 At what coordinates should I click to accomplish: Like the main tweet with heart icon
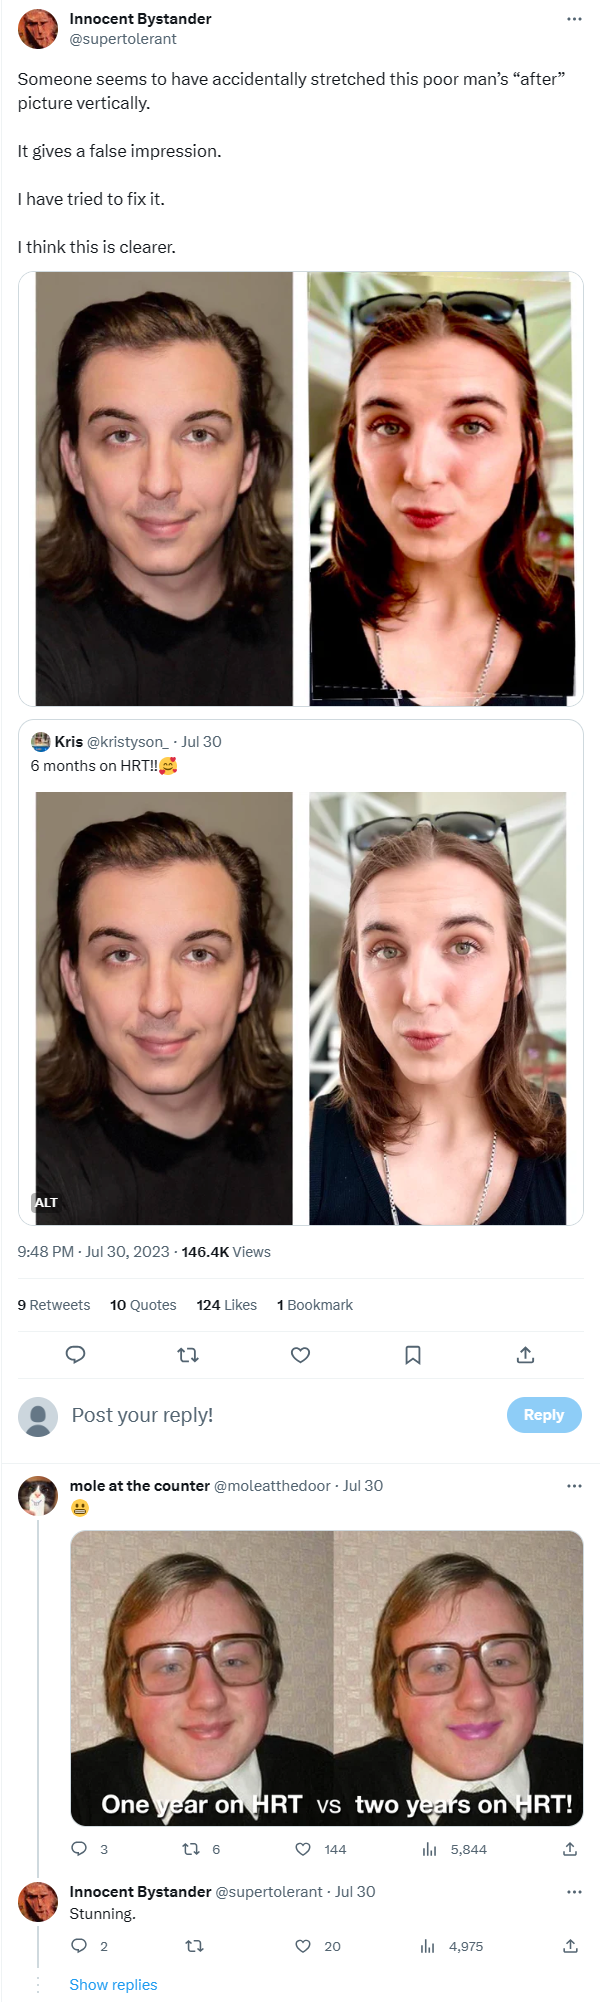tap(300, 1355)
